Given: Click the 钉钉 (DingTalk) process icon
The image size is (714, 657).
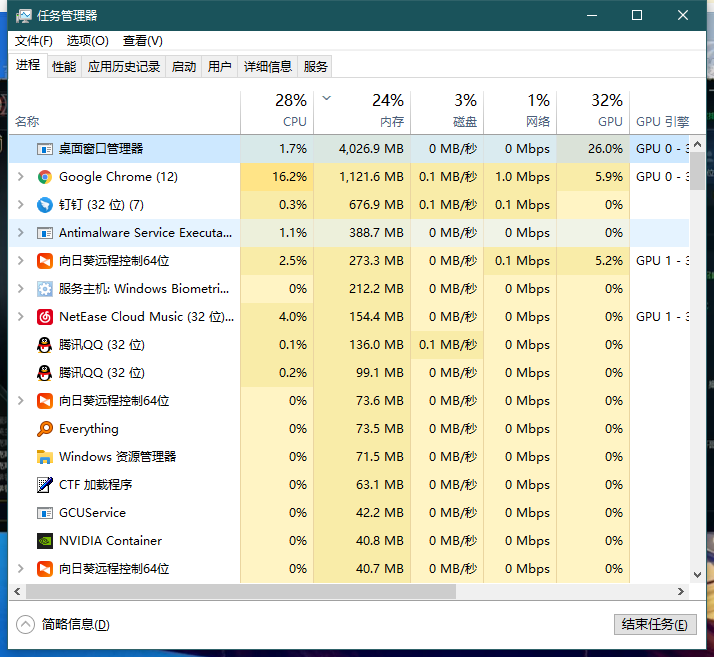Looking at the screenshot, I should 45,205.
